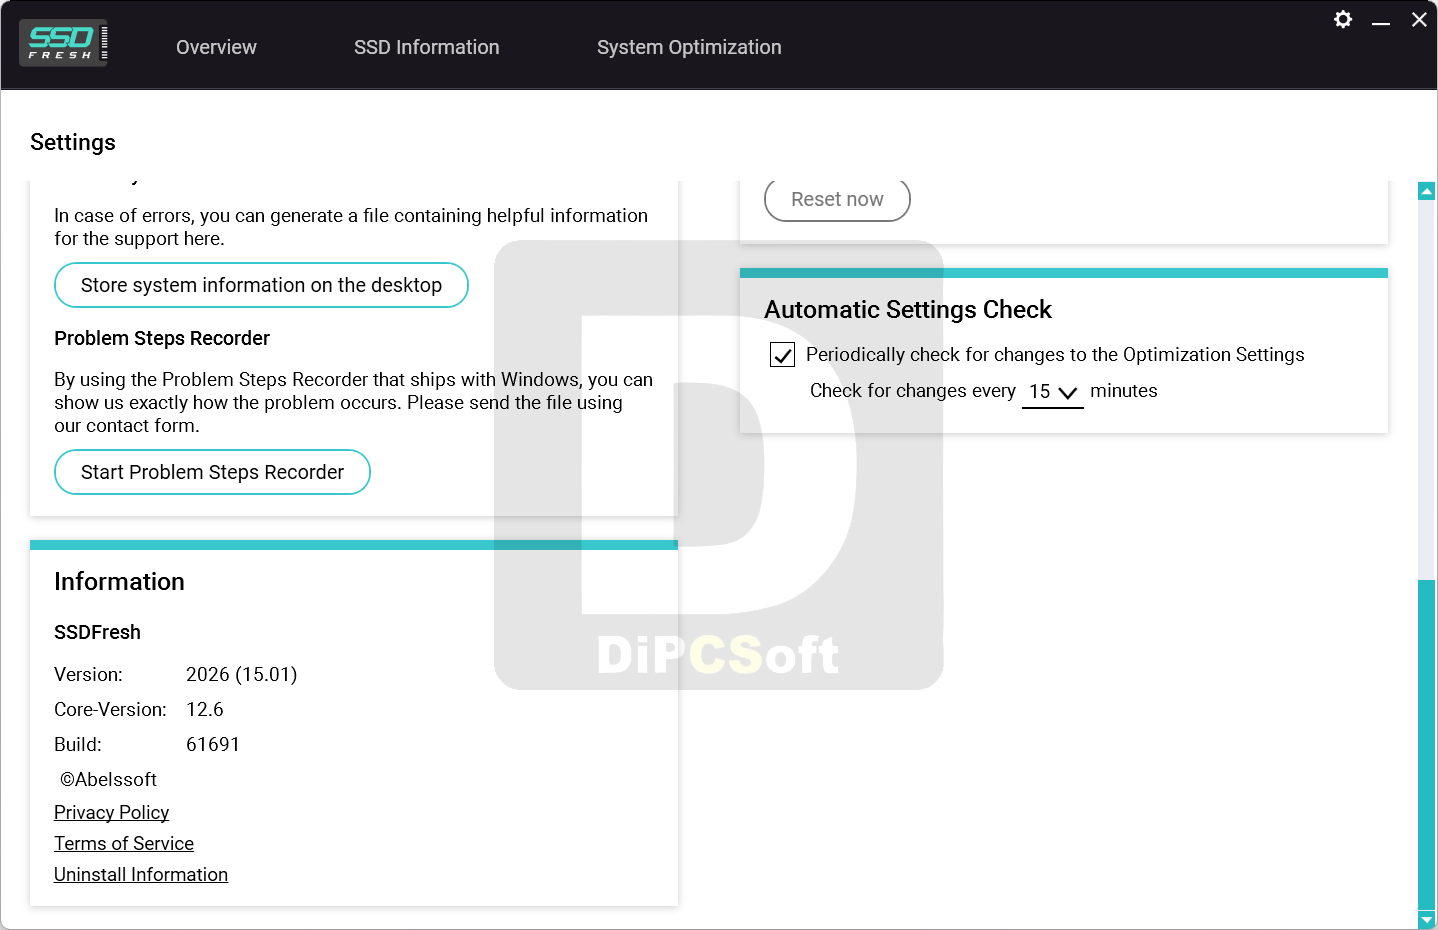This screenshot has width=1438, height=930.
Task: Open the Uninstall Information link
Action: 141,874
